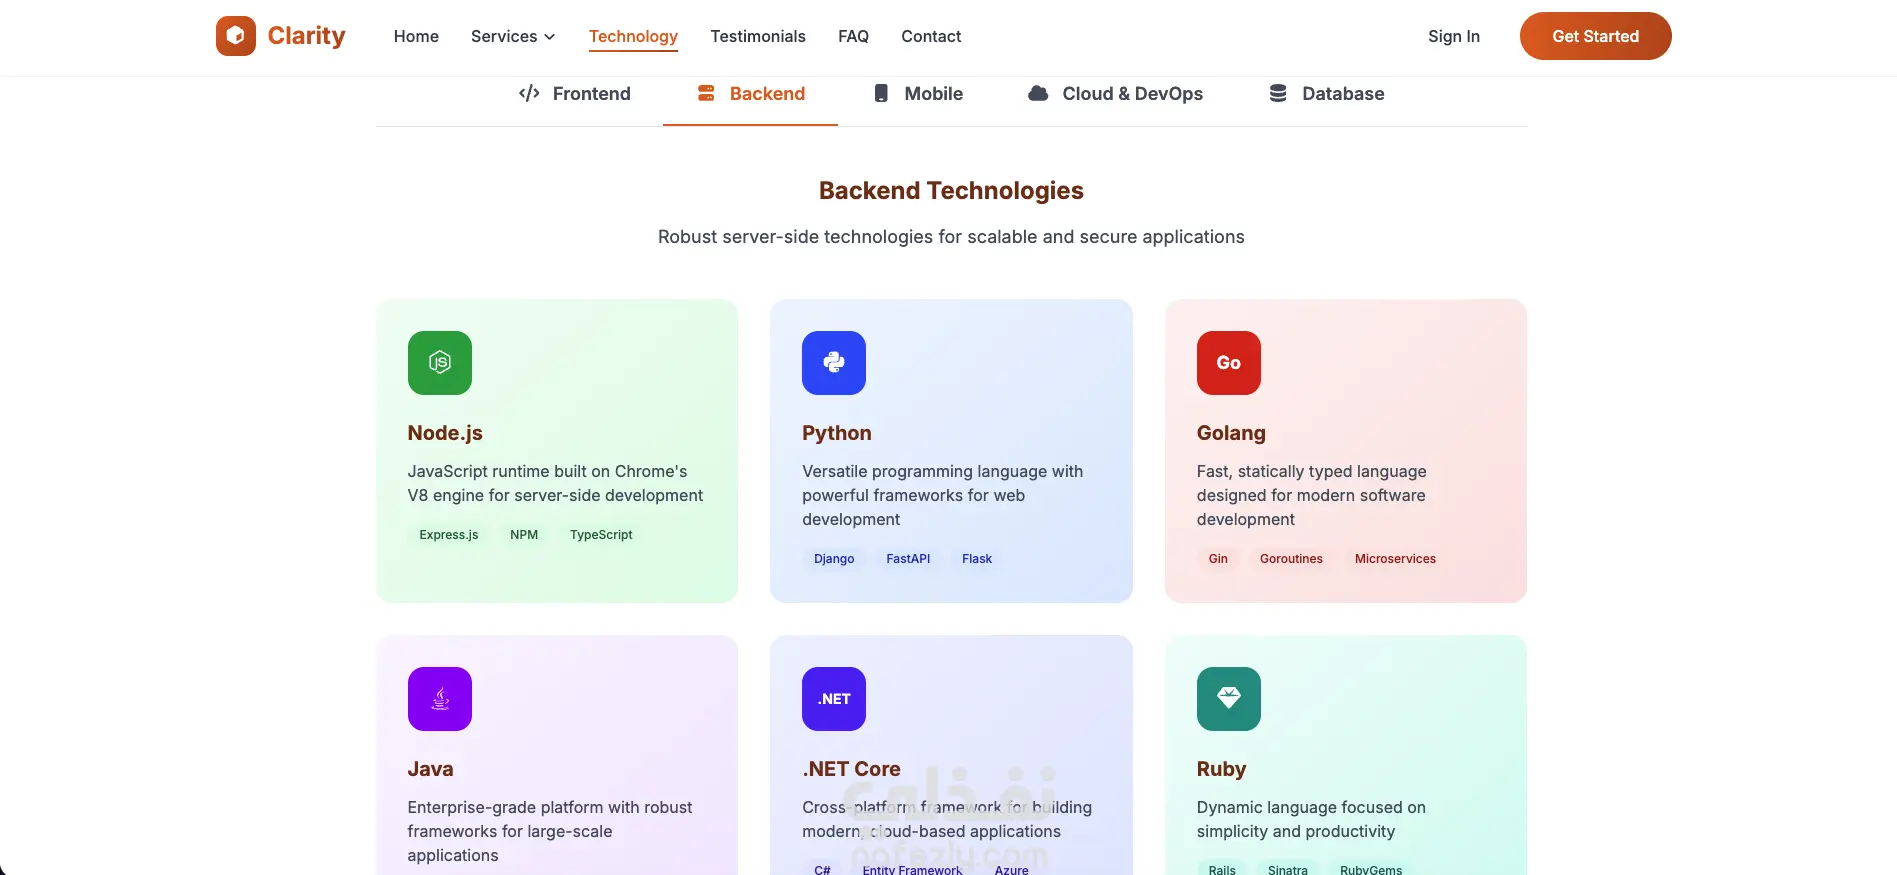The width and height of the screenshot is (1897, 875).
Task: Expand the Services dropdown menu
Action: click(x=513, y=36)
